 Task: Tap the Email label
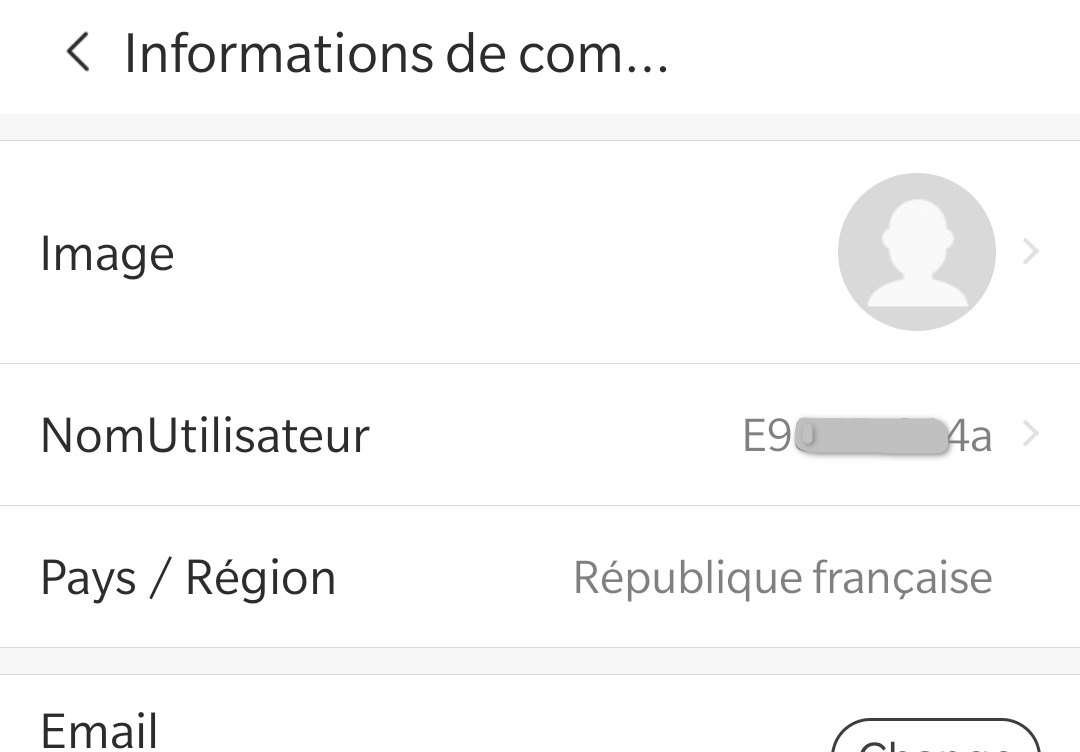tap(99, 729)
